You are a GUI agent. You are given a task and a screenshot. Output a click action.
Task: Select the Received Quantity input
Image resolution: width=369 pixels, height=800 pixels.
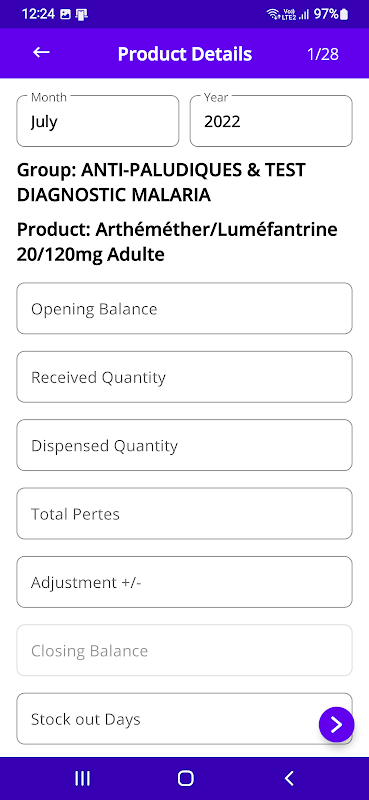pyautogui.click(x=184, y=377)
